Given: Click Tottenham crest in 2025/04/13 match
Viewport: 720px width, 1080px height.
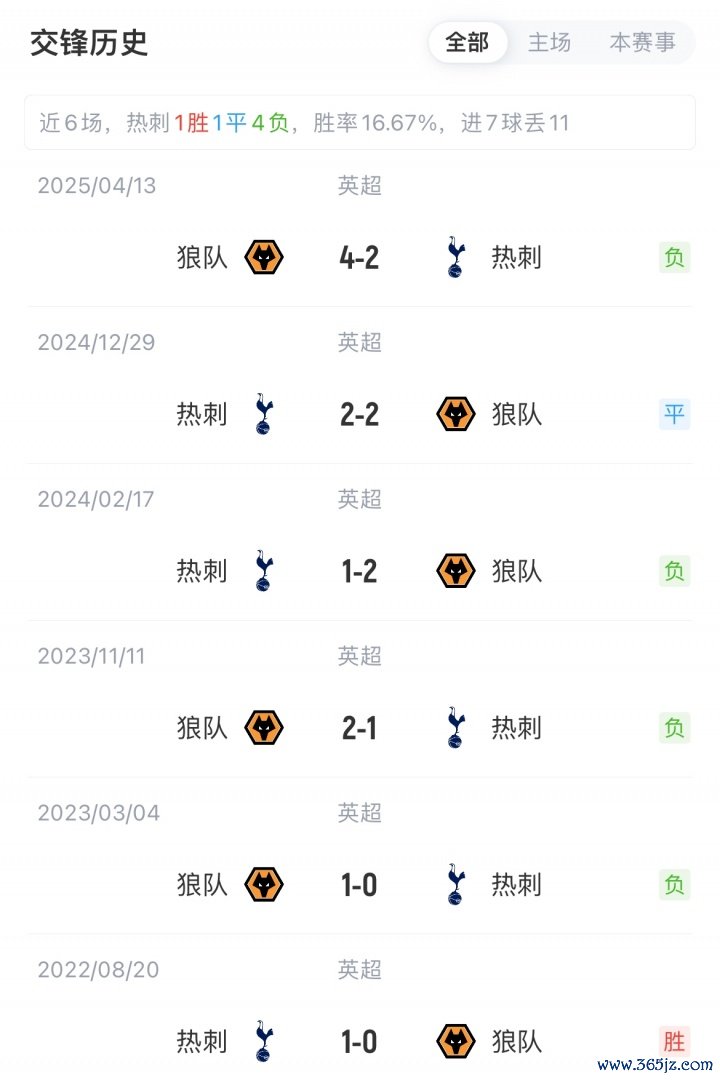Looking at the screenshot, I should 456,258.
